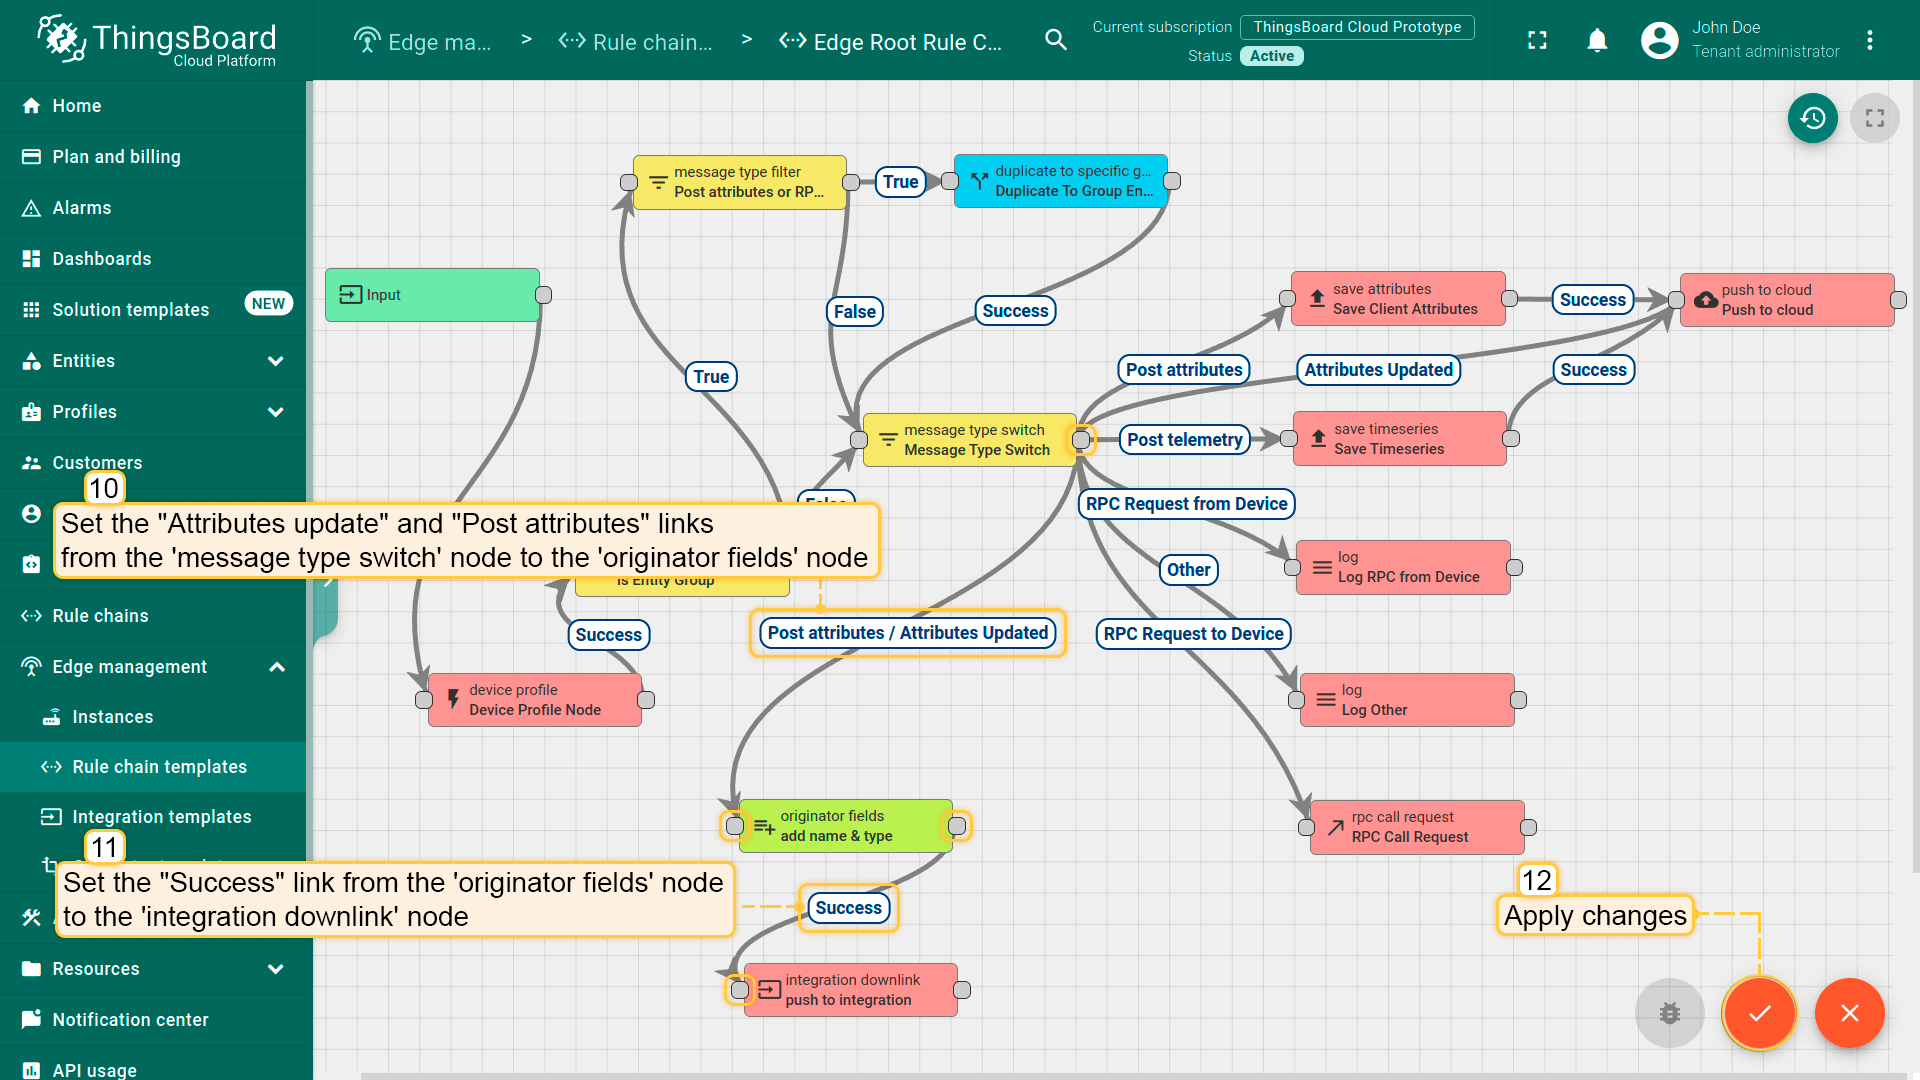
Task: Click ThingsBoard Cloud Prototype subscription badge
Action: pyautogui.click(x=1356, y=27)
